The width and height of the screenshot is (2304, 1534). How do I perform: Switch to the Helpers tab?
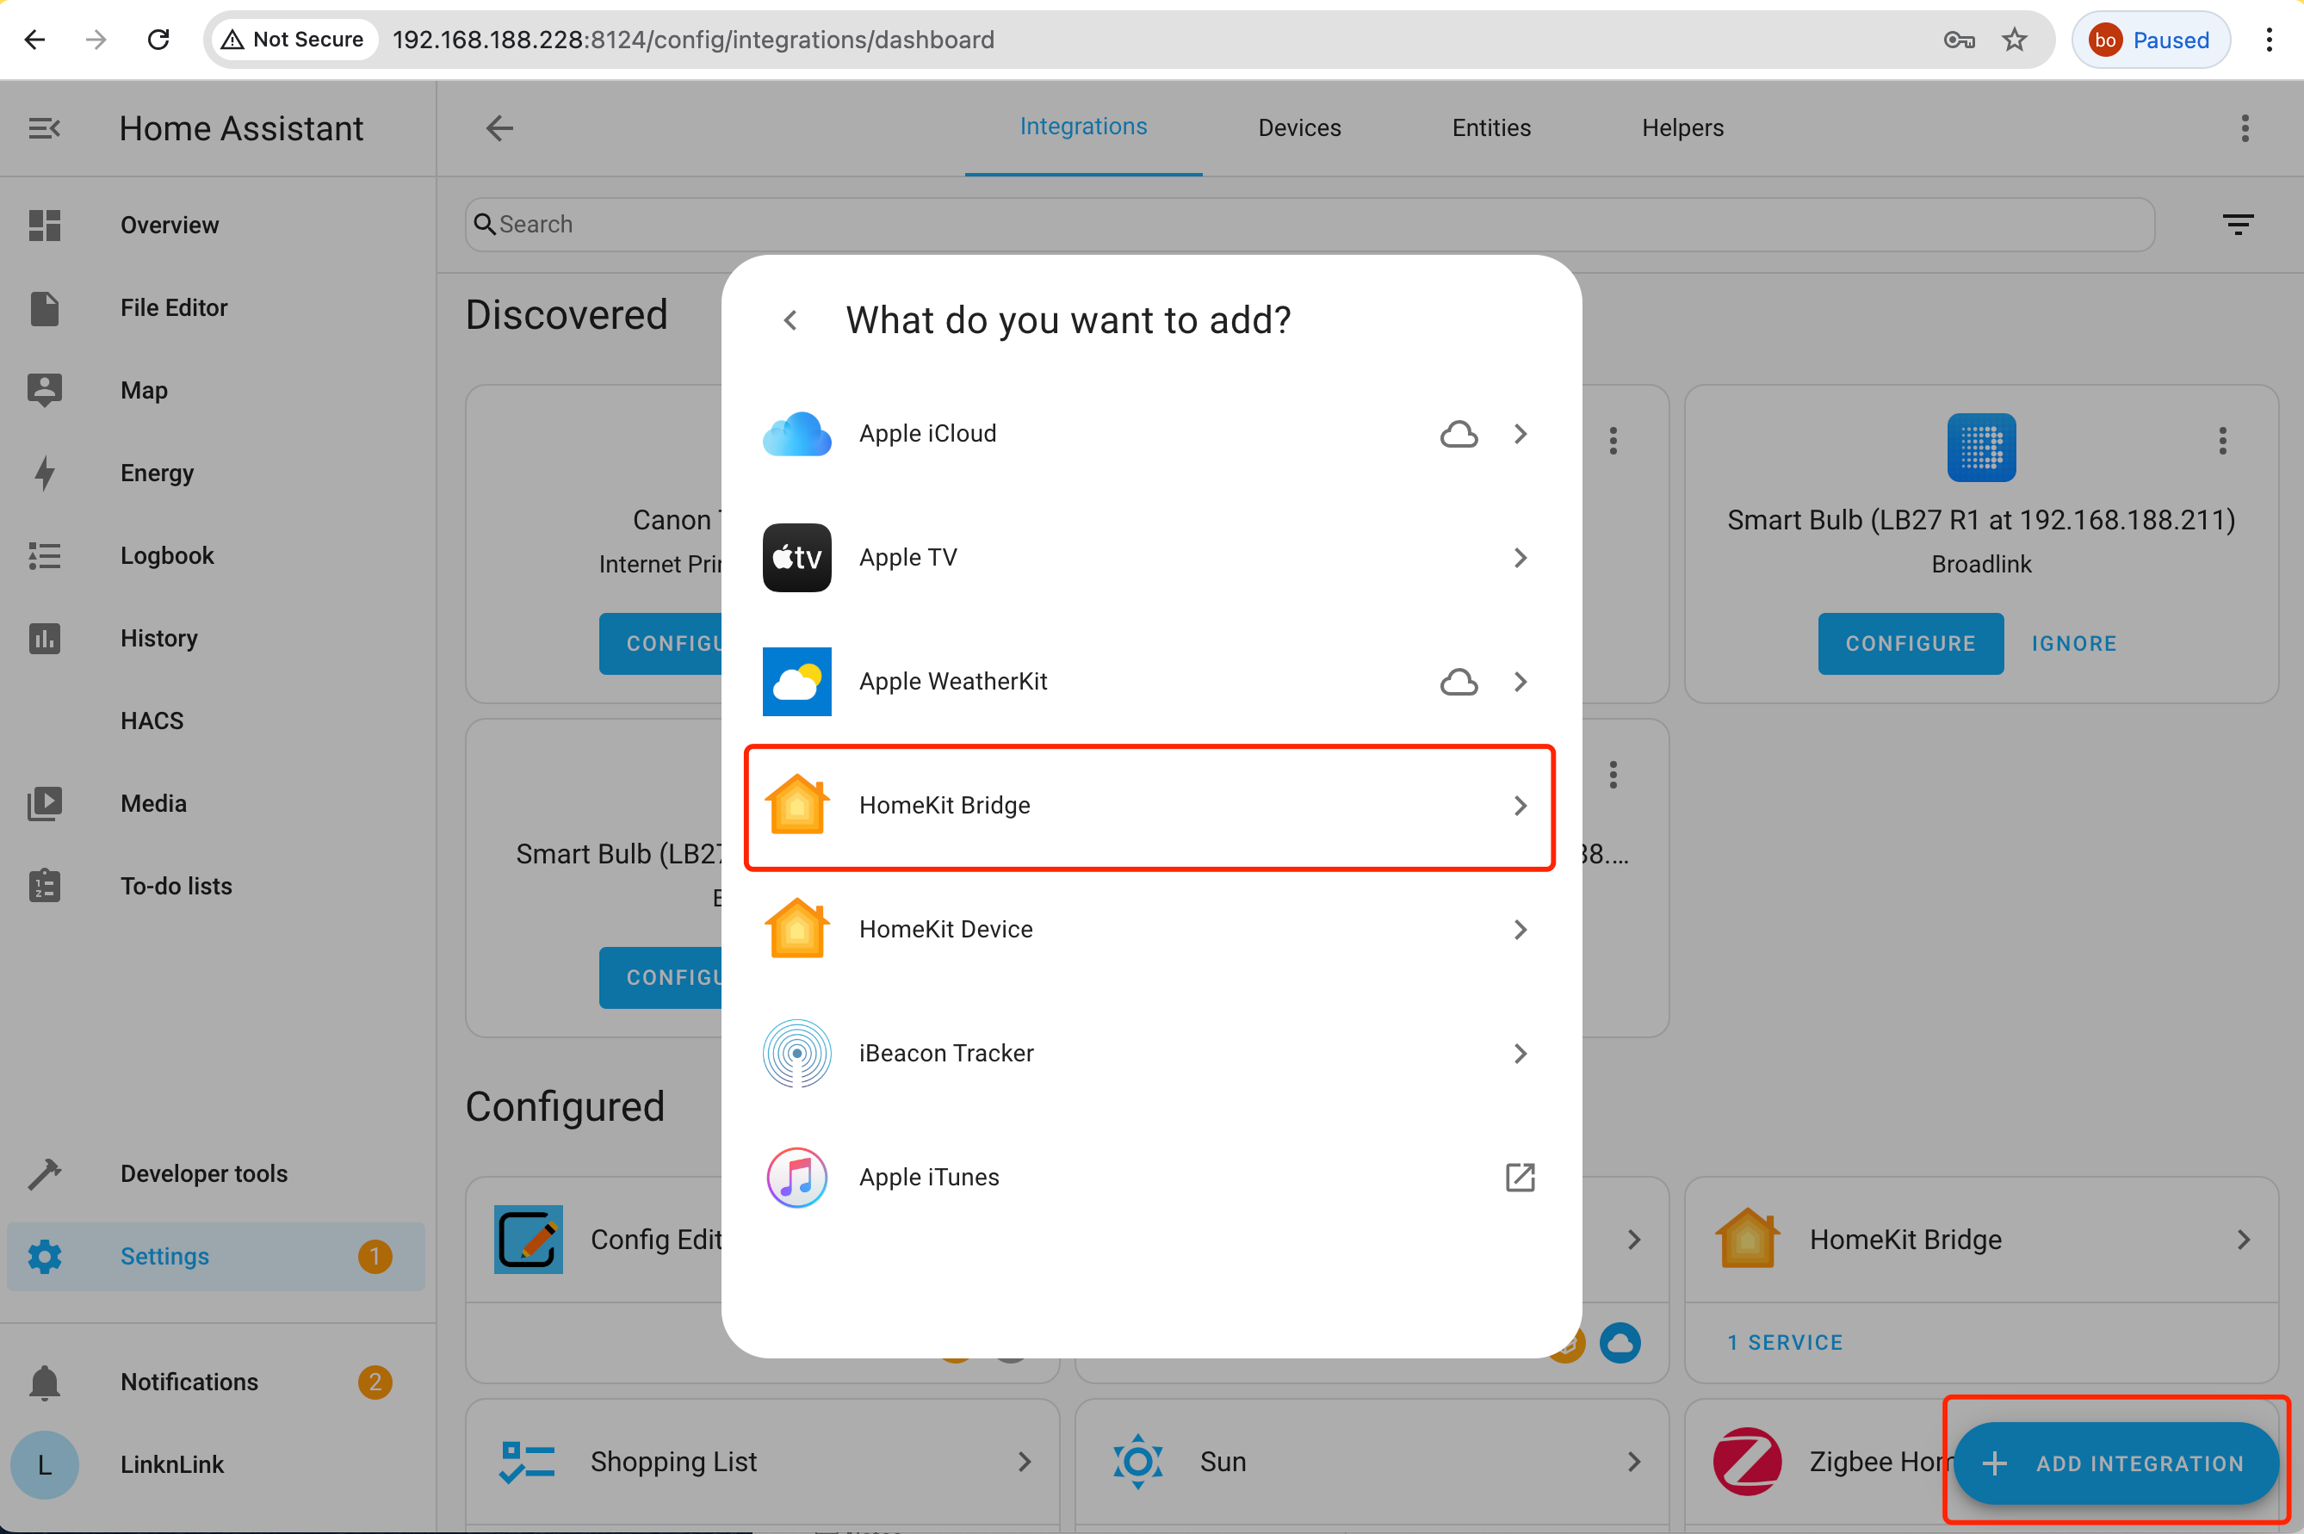pyautogui.click(x=1682, y=128)
